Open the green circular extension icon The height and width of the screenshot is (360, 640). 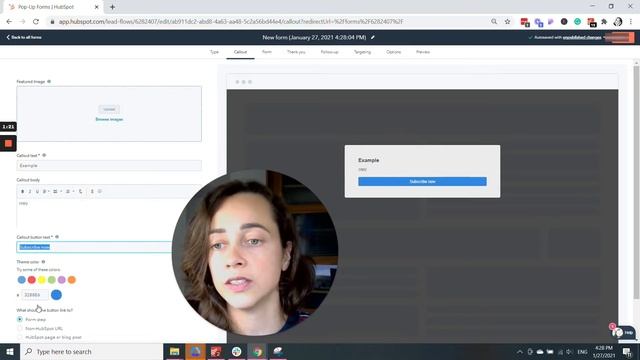tap(577, 22)
